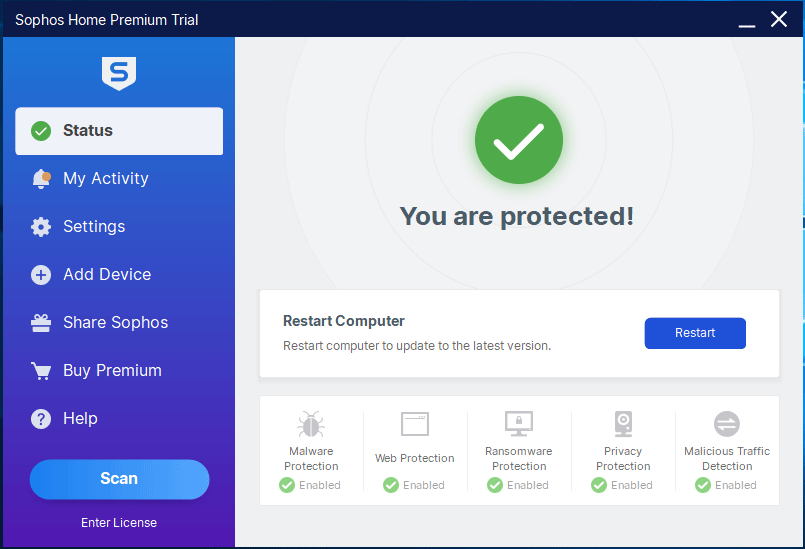Click the Buy Premium cart icon
The width and height of the screenshot is (805, 549).
point(41,371)
